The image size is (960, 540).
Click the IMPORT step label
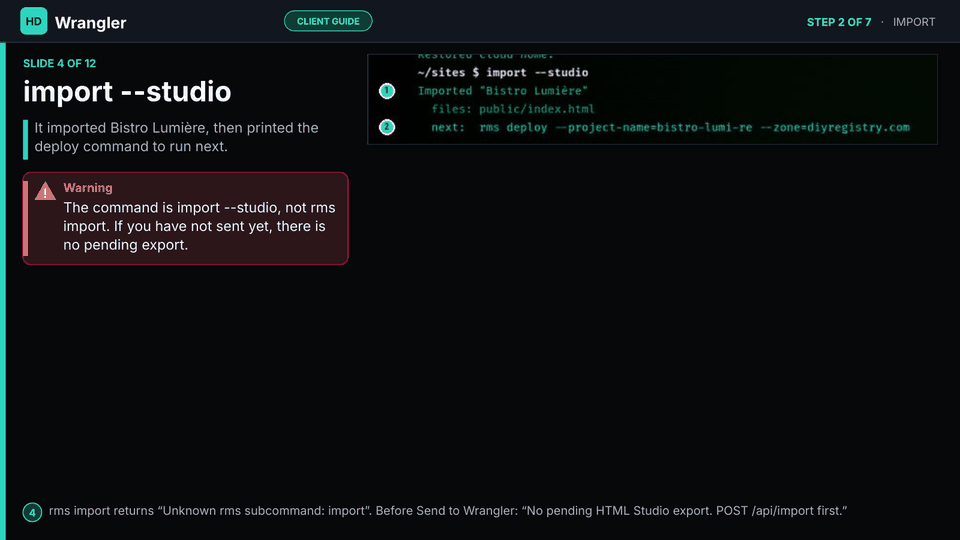[x=914, y=22]
